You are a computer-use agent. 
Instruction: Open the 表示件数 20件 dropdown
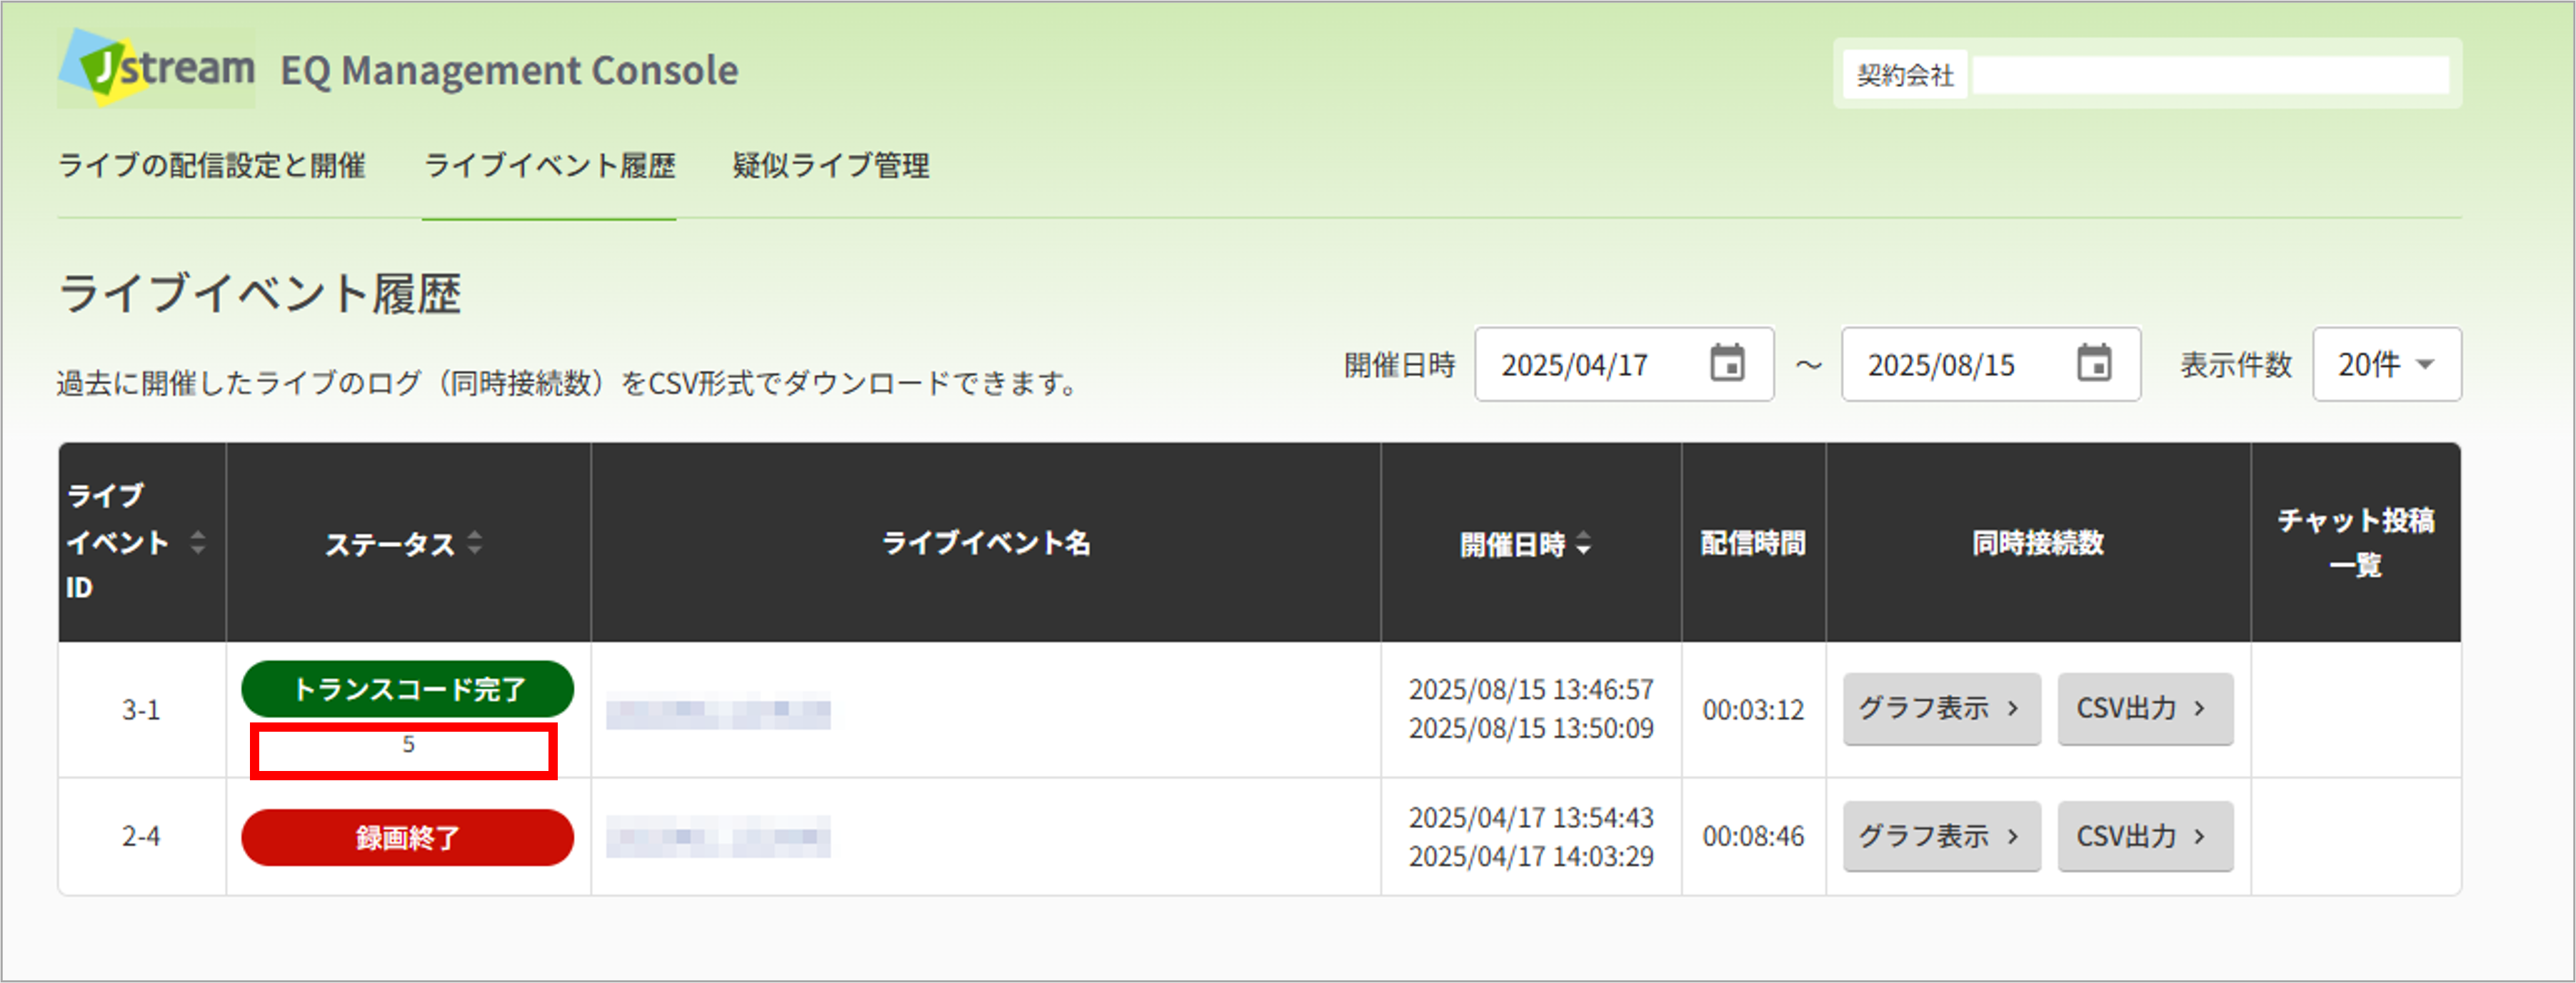2386,364
